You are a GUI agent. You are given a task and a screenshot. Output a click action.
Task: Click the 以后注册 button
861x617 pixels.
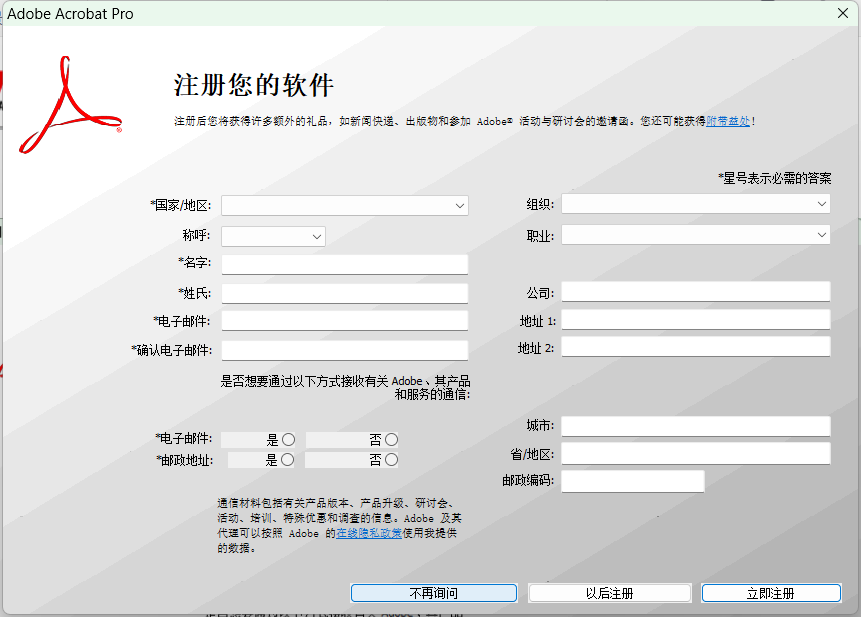click(x=610, y=593)
